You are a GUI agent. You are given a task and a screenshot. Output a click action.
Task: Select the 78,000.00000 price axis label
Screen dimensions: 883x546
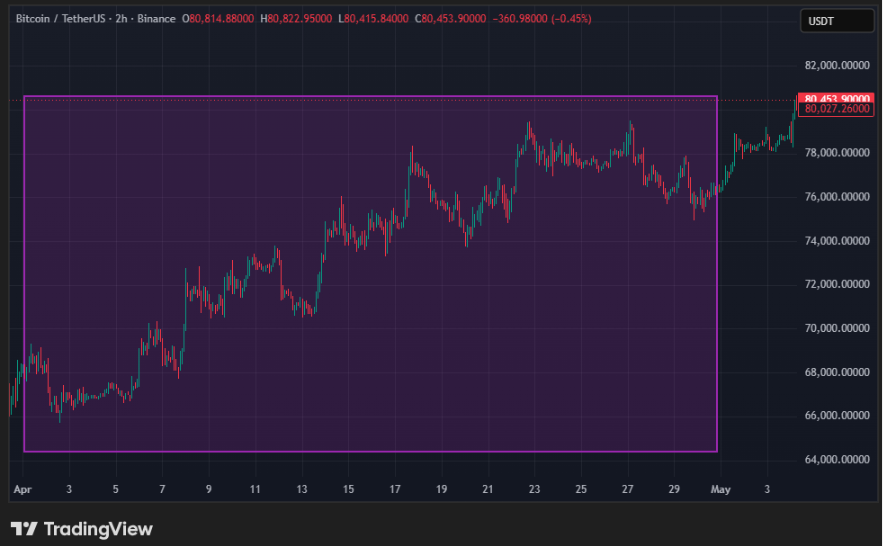point(837,153)
